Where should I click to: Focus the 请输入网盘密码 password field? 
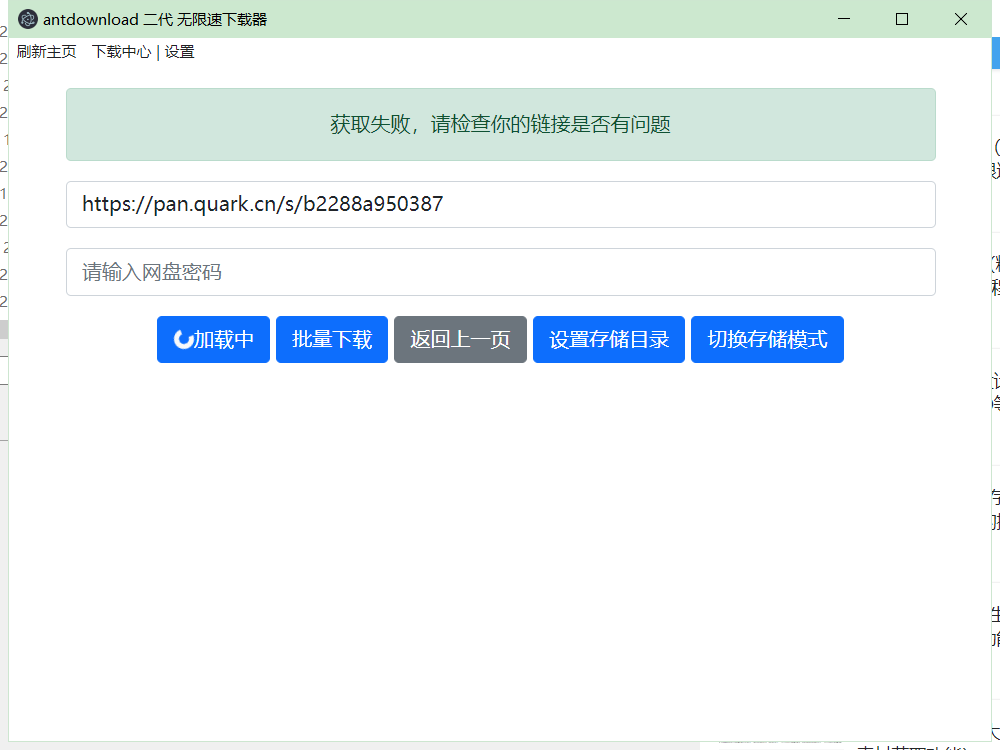pyautogui.click(x=501, y=272)
